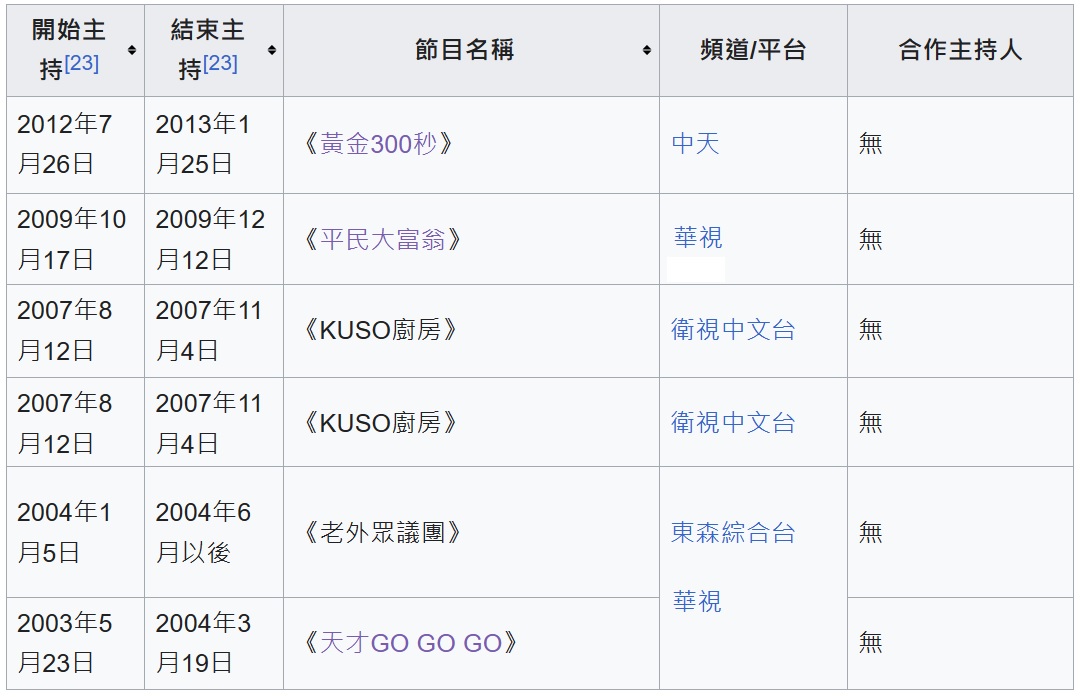Open the 東森綜合台 channel link
Screen dimensions: 1080x697
[733, 532]
